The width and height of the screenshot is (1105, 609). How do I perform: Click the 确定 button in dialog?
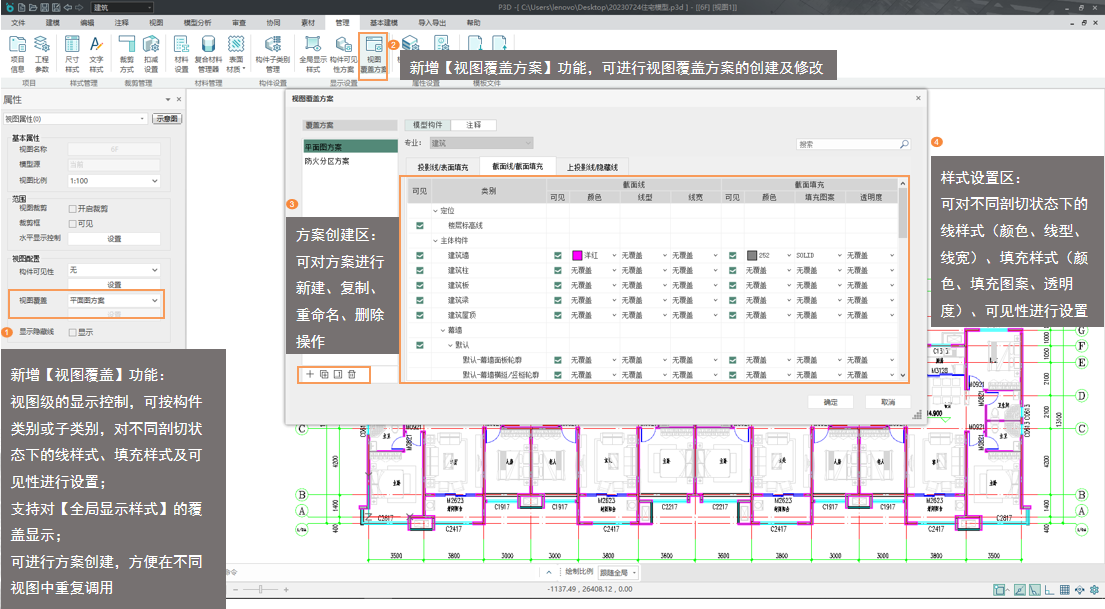[x=831, y=402]
